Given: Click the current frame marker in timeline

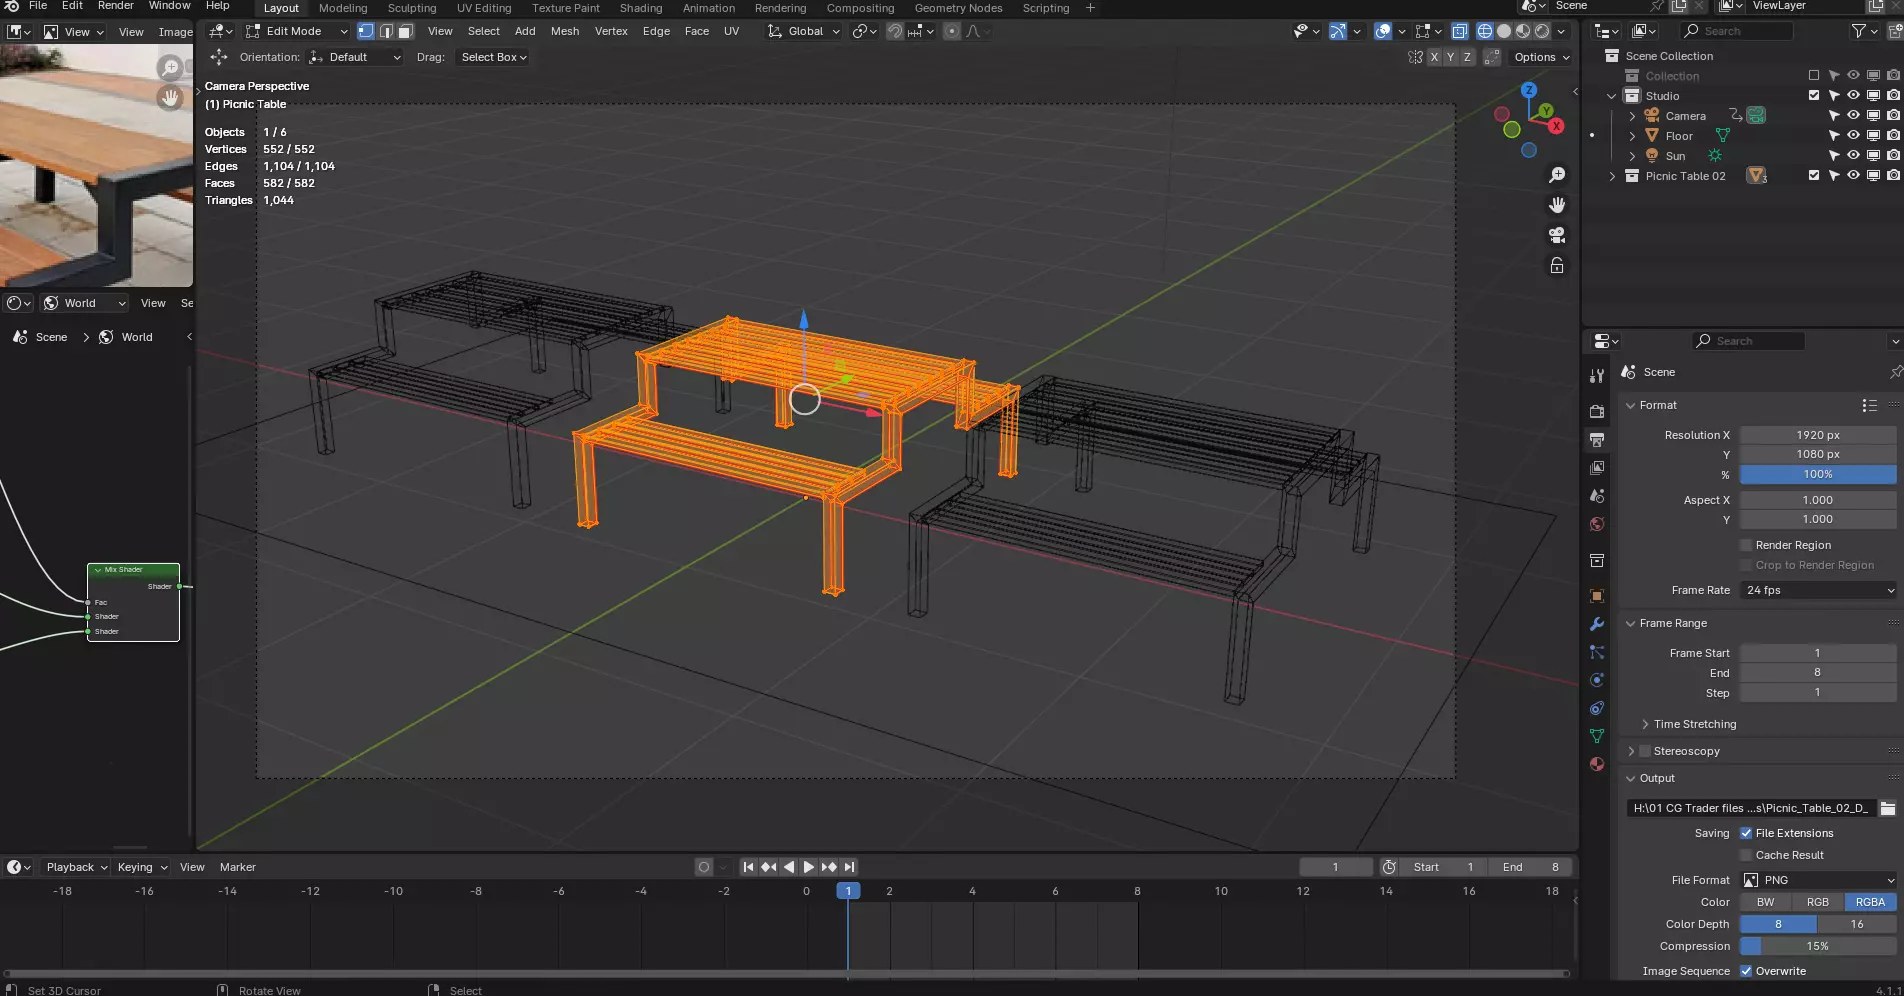Looking at the screenshot, I should point(848,891).
